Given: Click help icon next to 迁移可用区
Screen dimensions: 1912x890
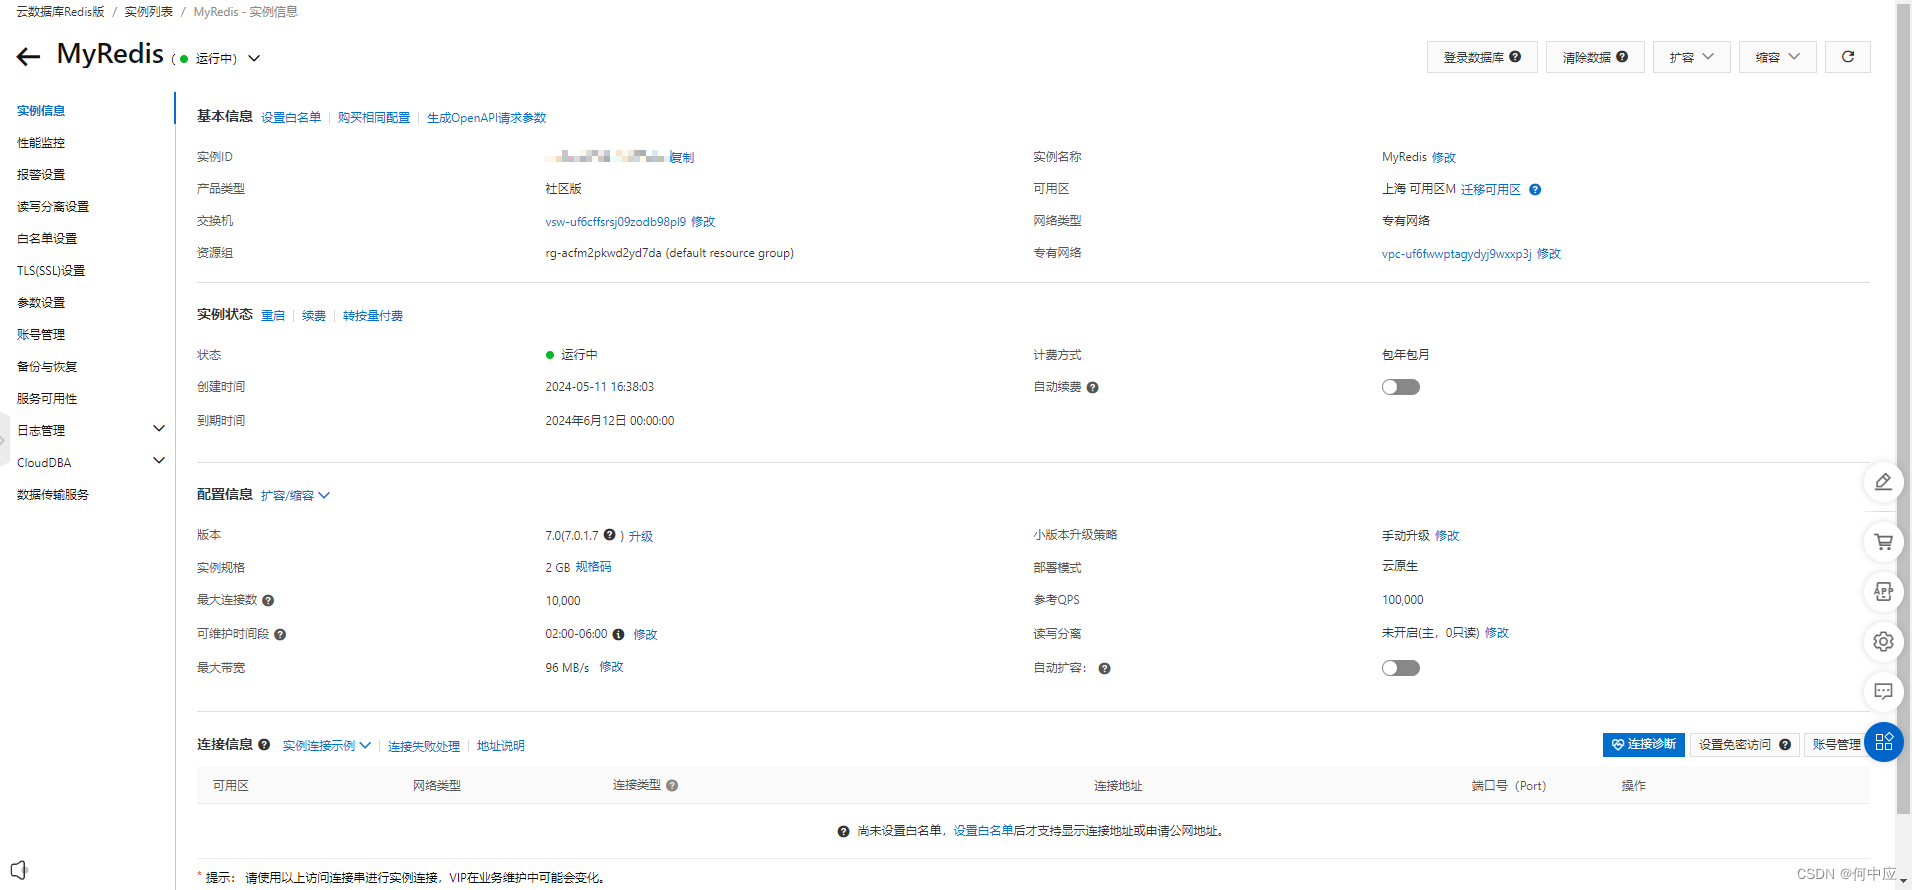Looking at the screenshot, I should pyautogui.click(x=1535, y=190).
